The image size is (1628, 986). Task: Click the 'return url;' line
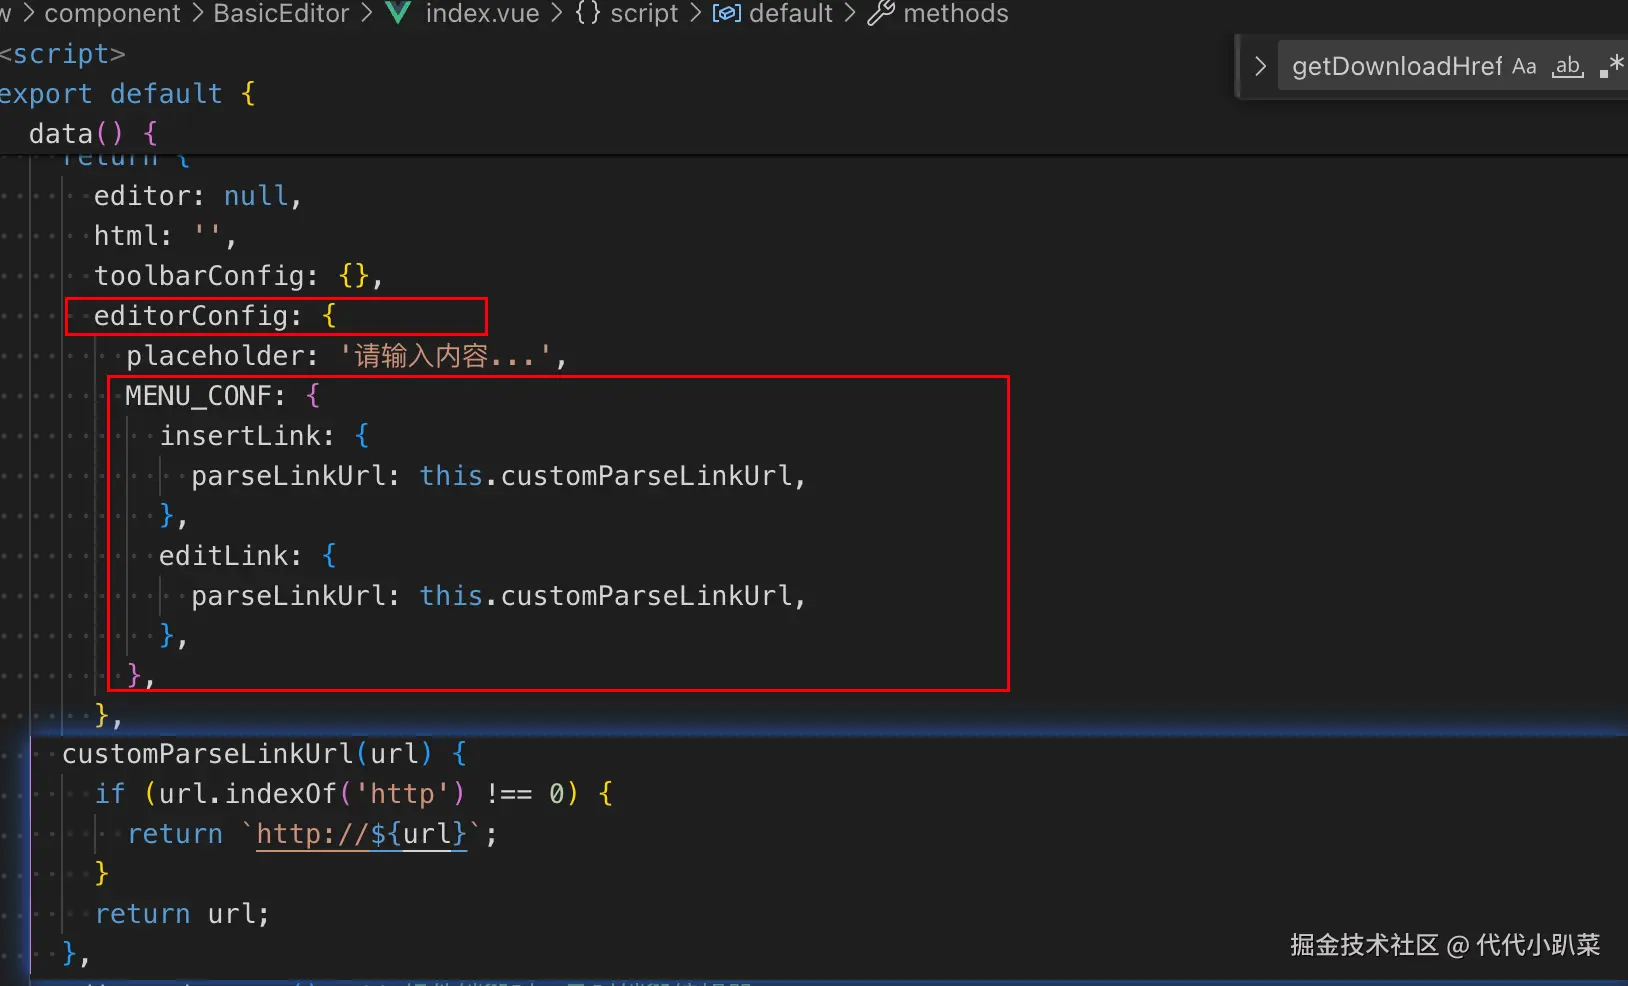pyautogui.click(x=183, y=914)
